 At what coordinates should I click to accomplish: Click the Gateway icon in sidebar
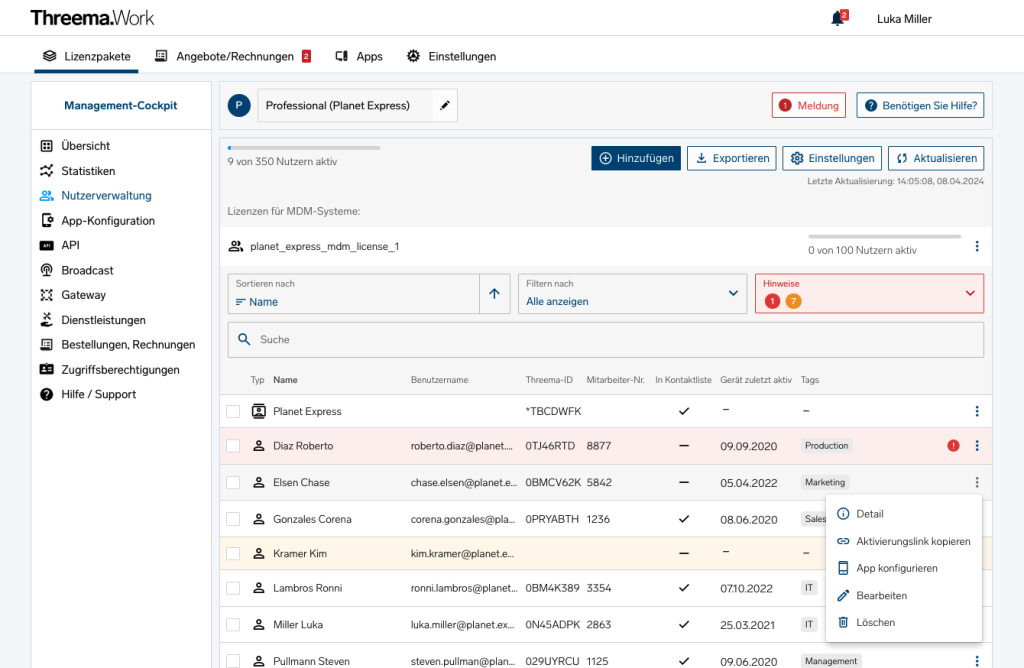[x=46, y=295]
